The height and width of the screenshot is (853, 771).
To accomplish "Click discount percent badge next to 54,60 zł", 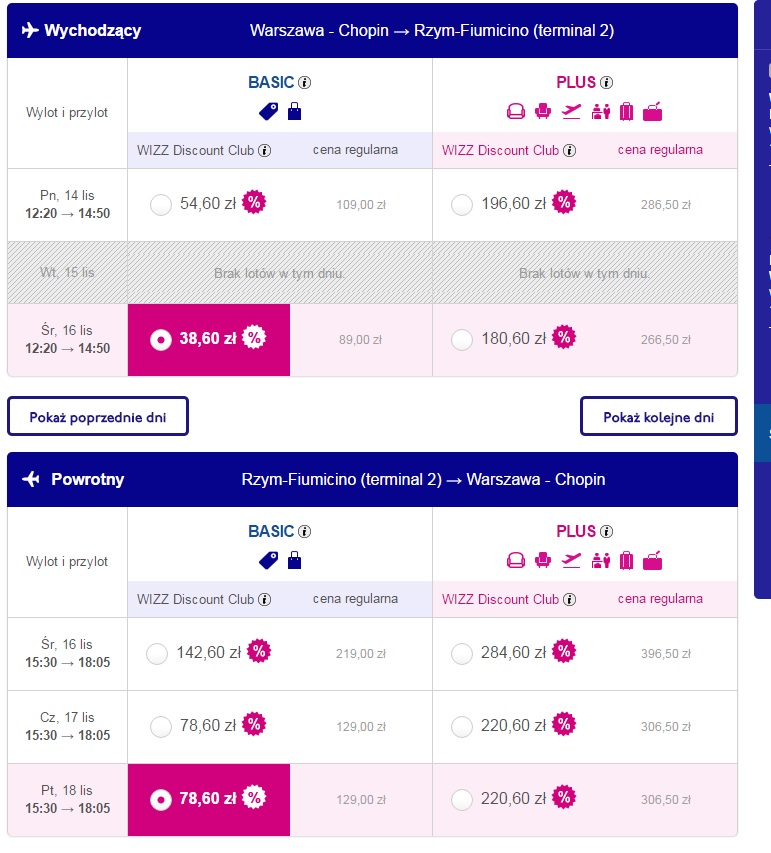I will point(254,202).
